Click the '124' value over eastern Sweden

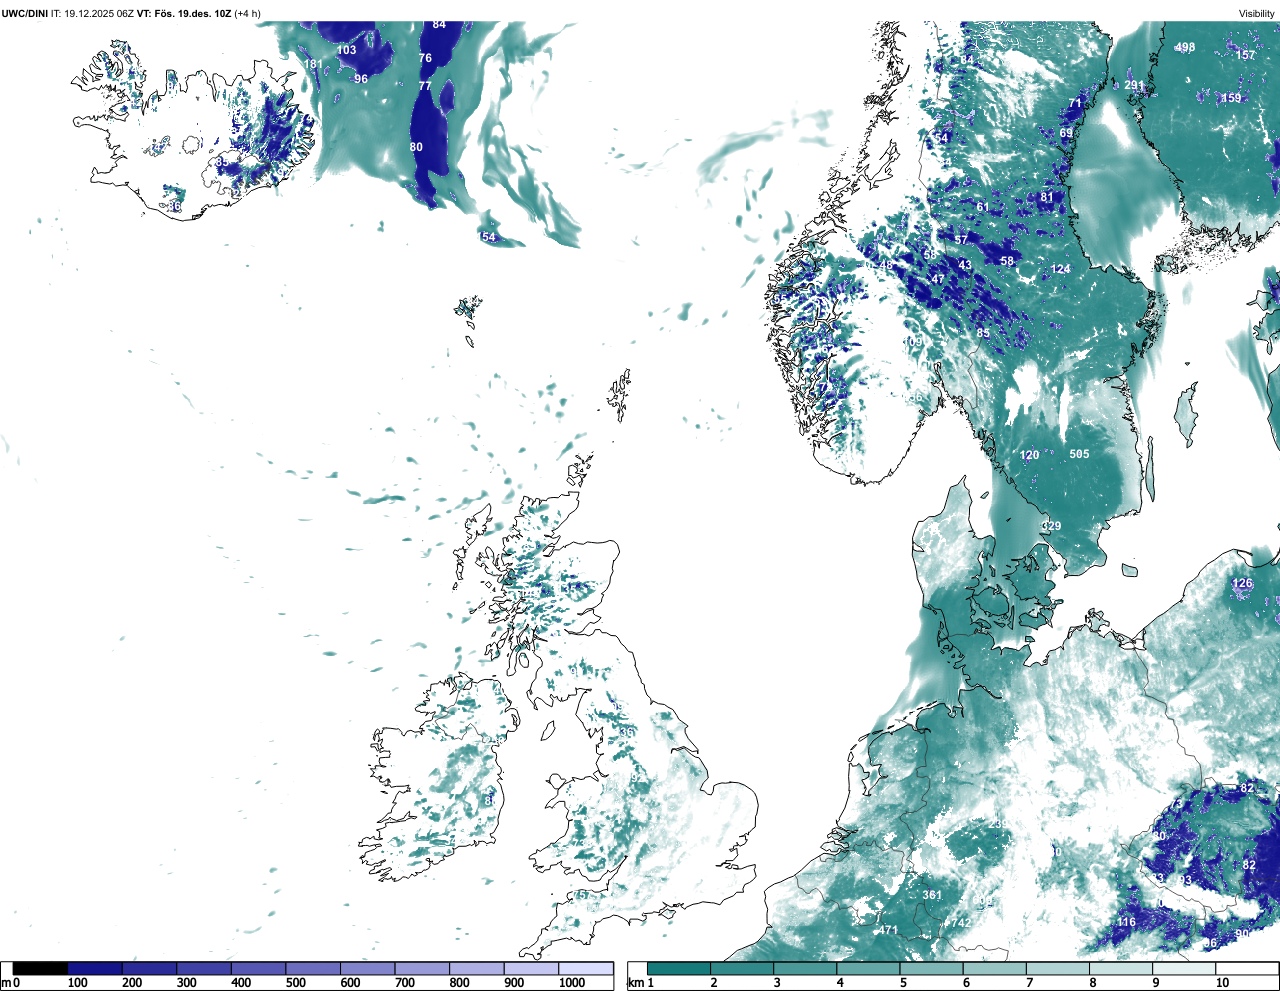tap(1061, 269)
